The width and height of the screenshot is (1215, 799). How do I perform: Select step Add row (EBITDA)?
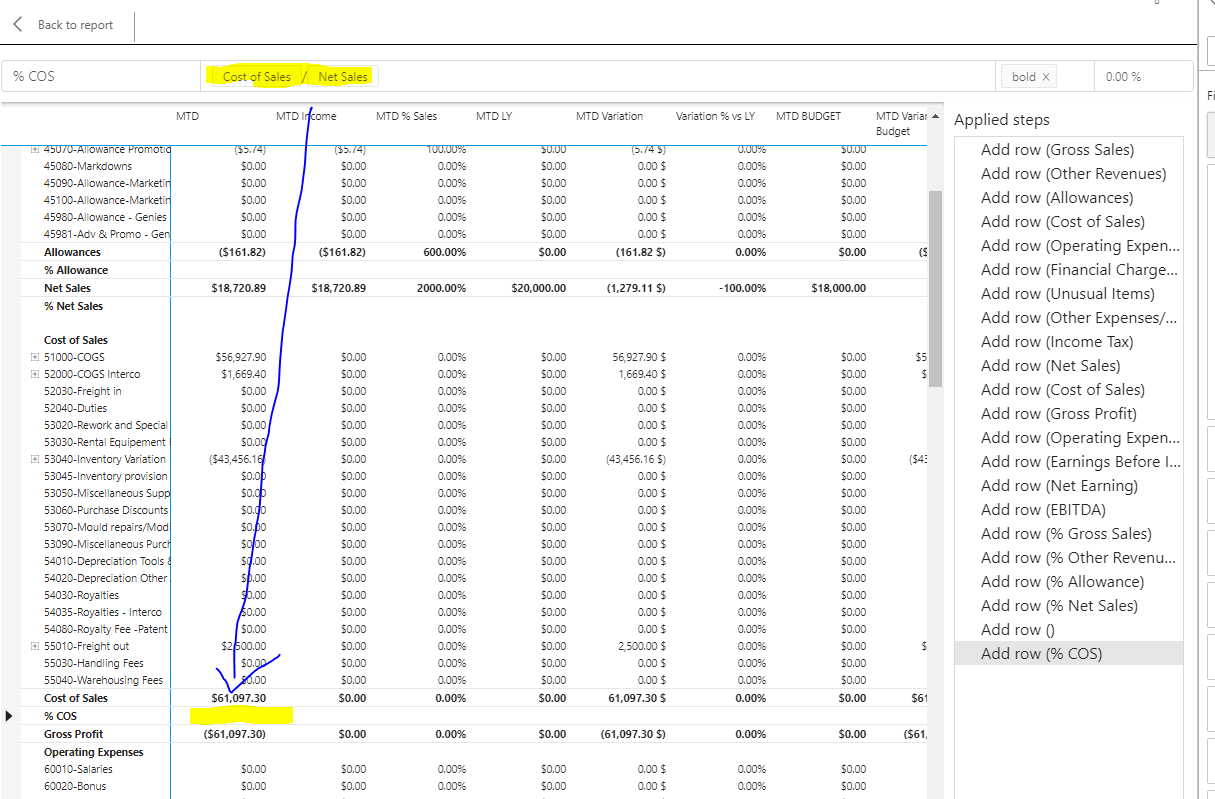pyautogui.click(x=1043, y=510)
